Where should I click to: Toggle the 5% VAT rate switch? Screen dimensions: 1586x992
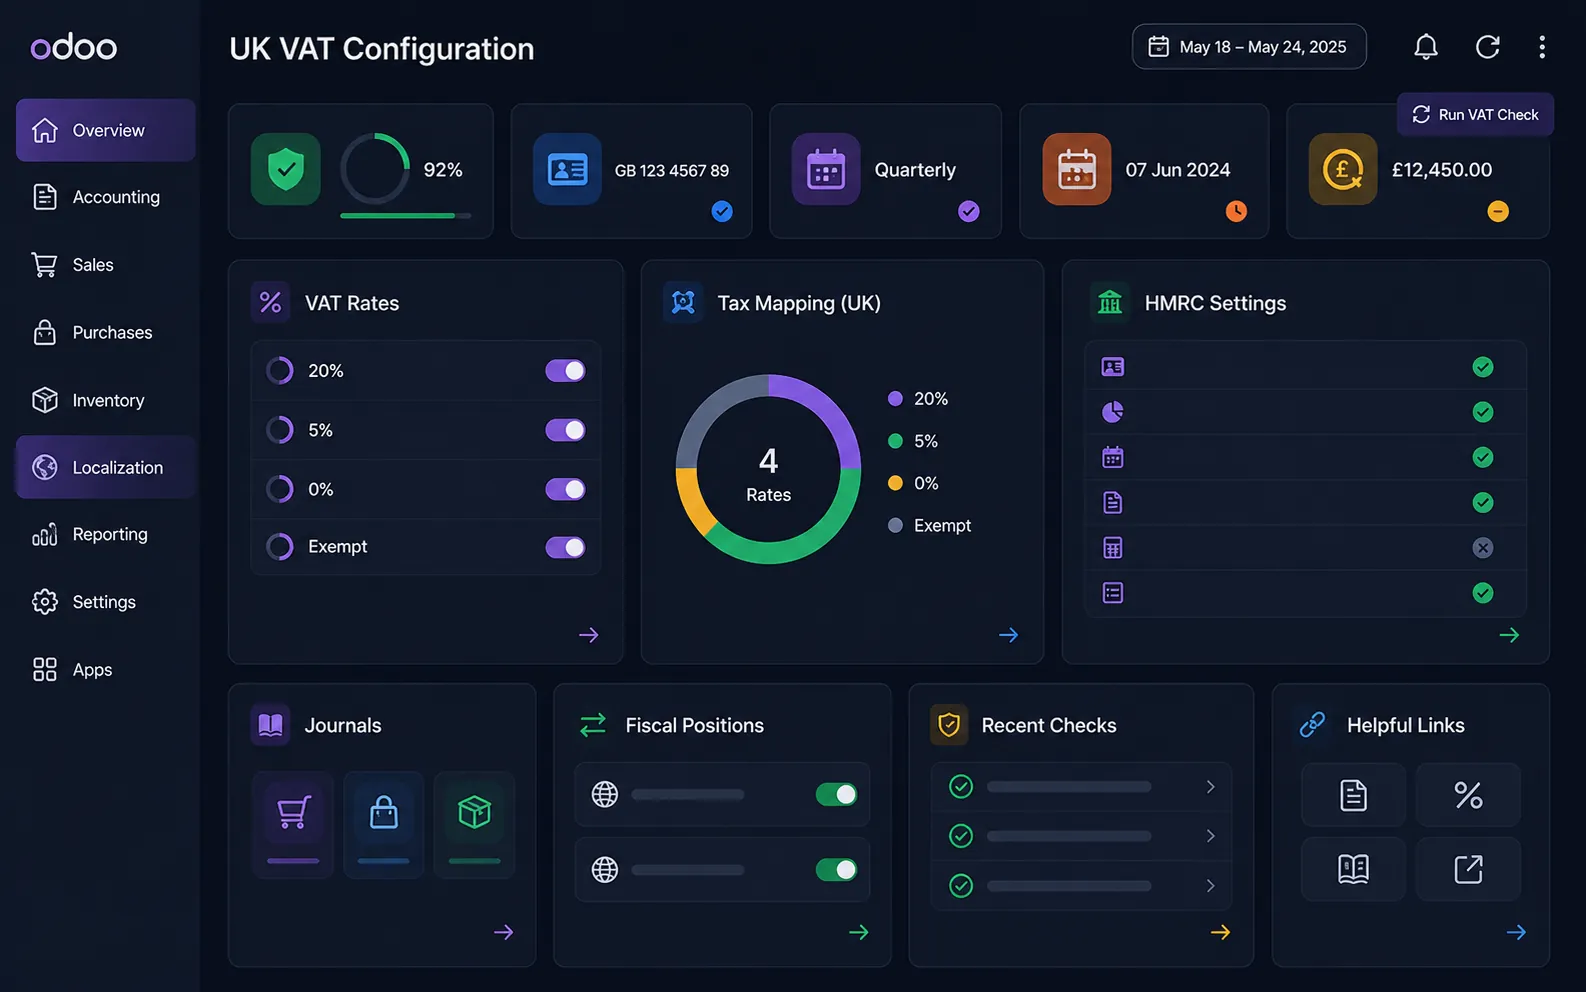click(565, 430)
